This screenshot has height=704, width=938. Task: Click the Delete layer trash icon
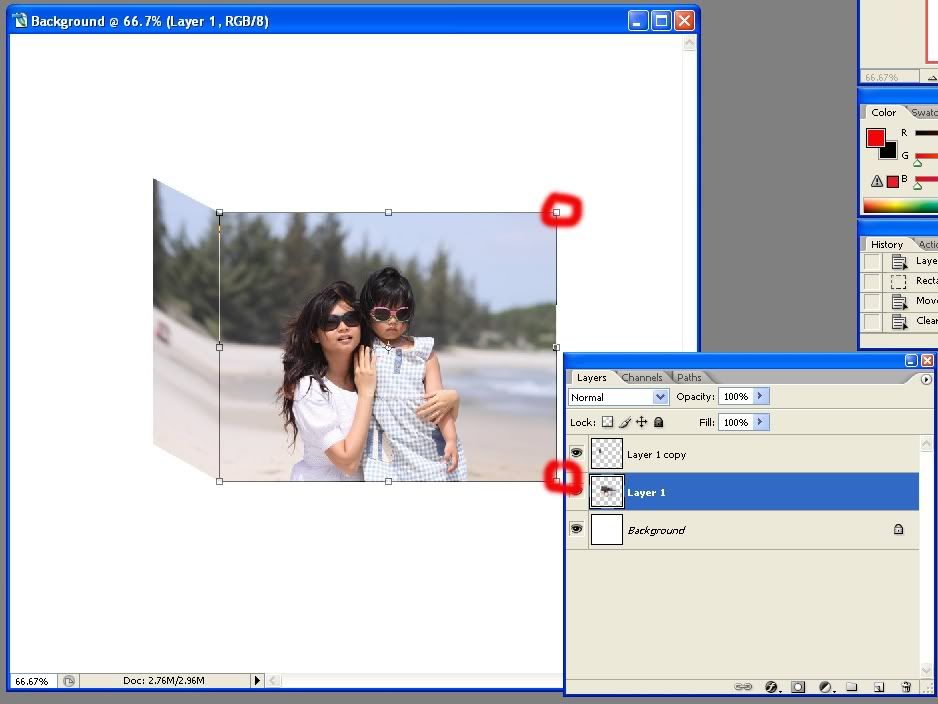906,687
